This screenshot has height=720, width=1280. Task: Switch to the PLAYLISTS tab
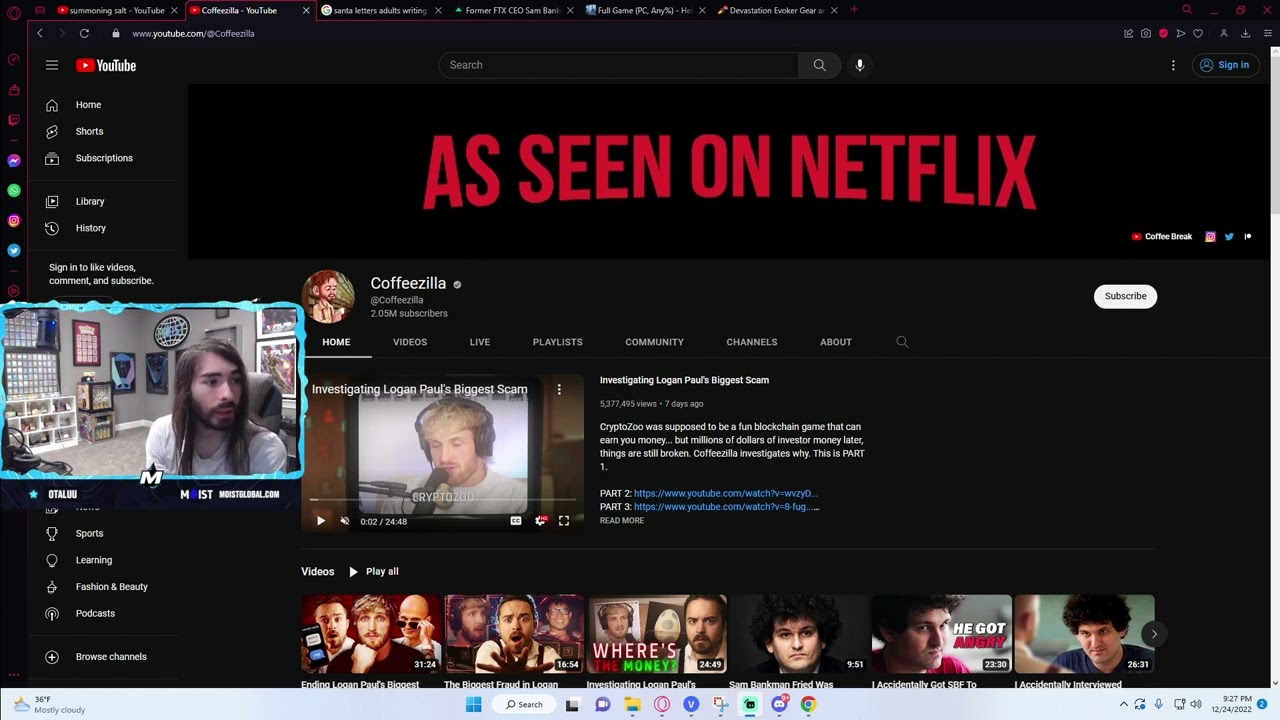(x=557, y=342)
